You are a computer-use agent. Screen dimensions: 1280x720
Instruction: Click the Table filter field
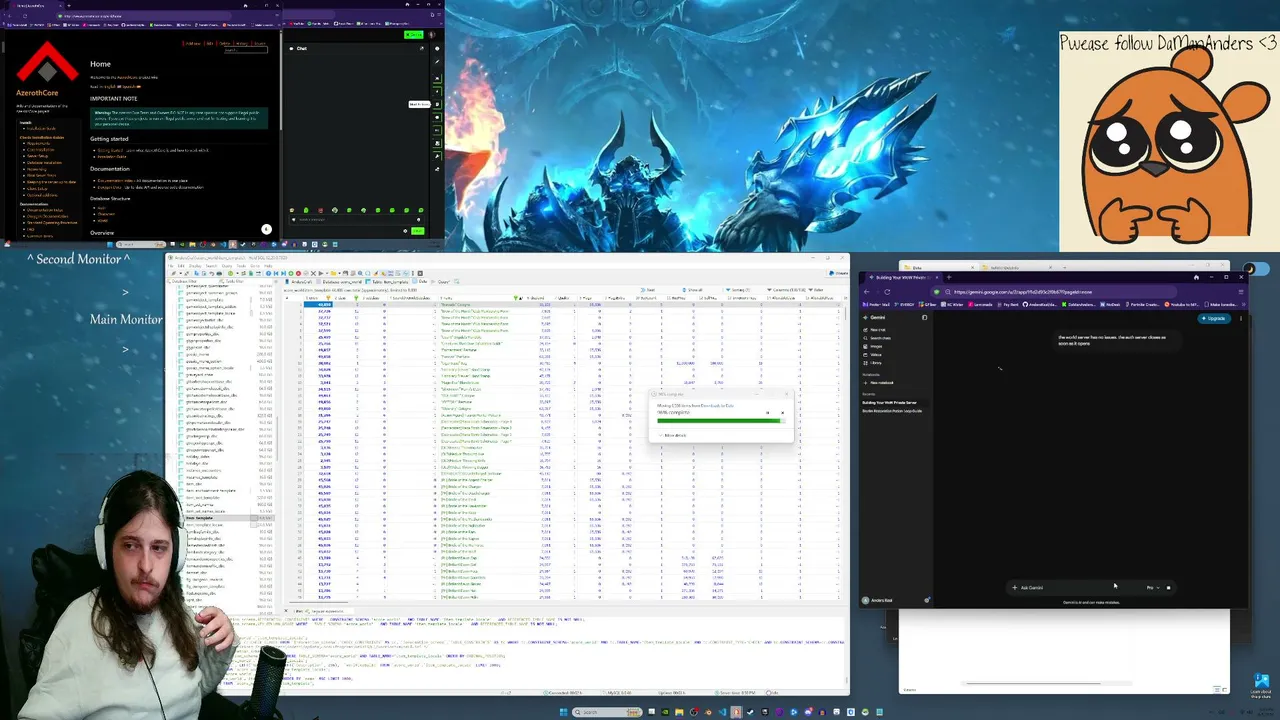[247, 281]
